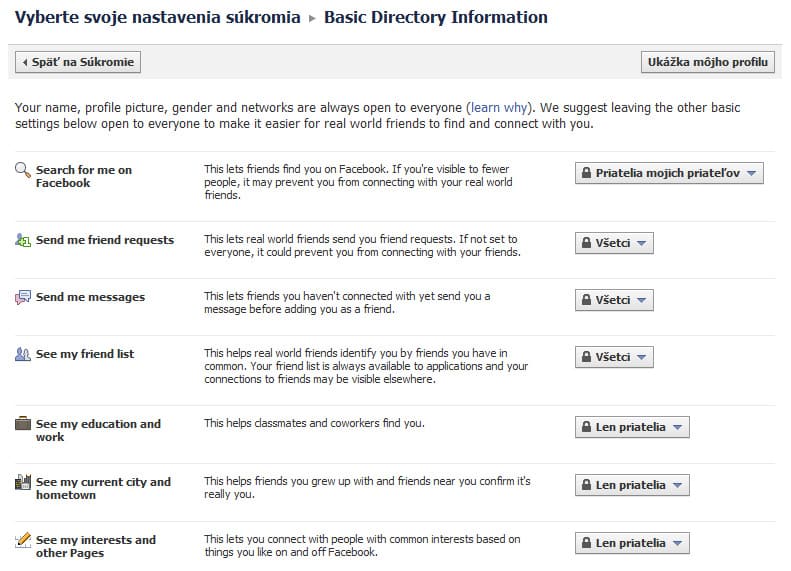Click the Späť na Súkromie button

(78, 62)
